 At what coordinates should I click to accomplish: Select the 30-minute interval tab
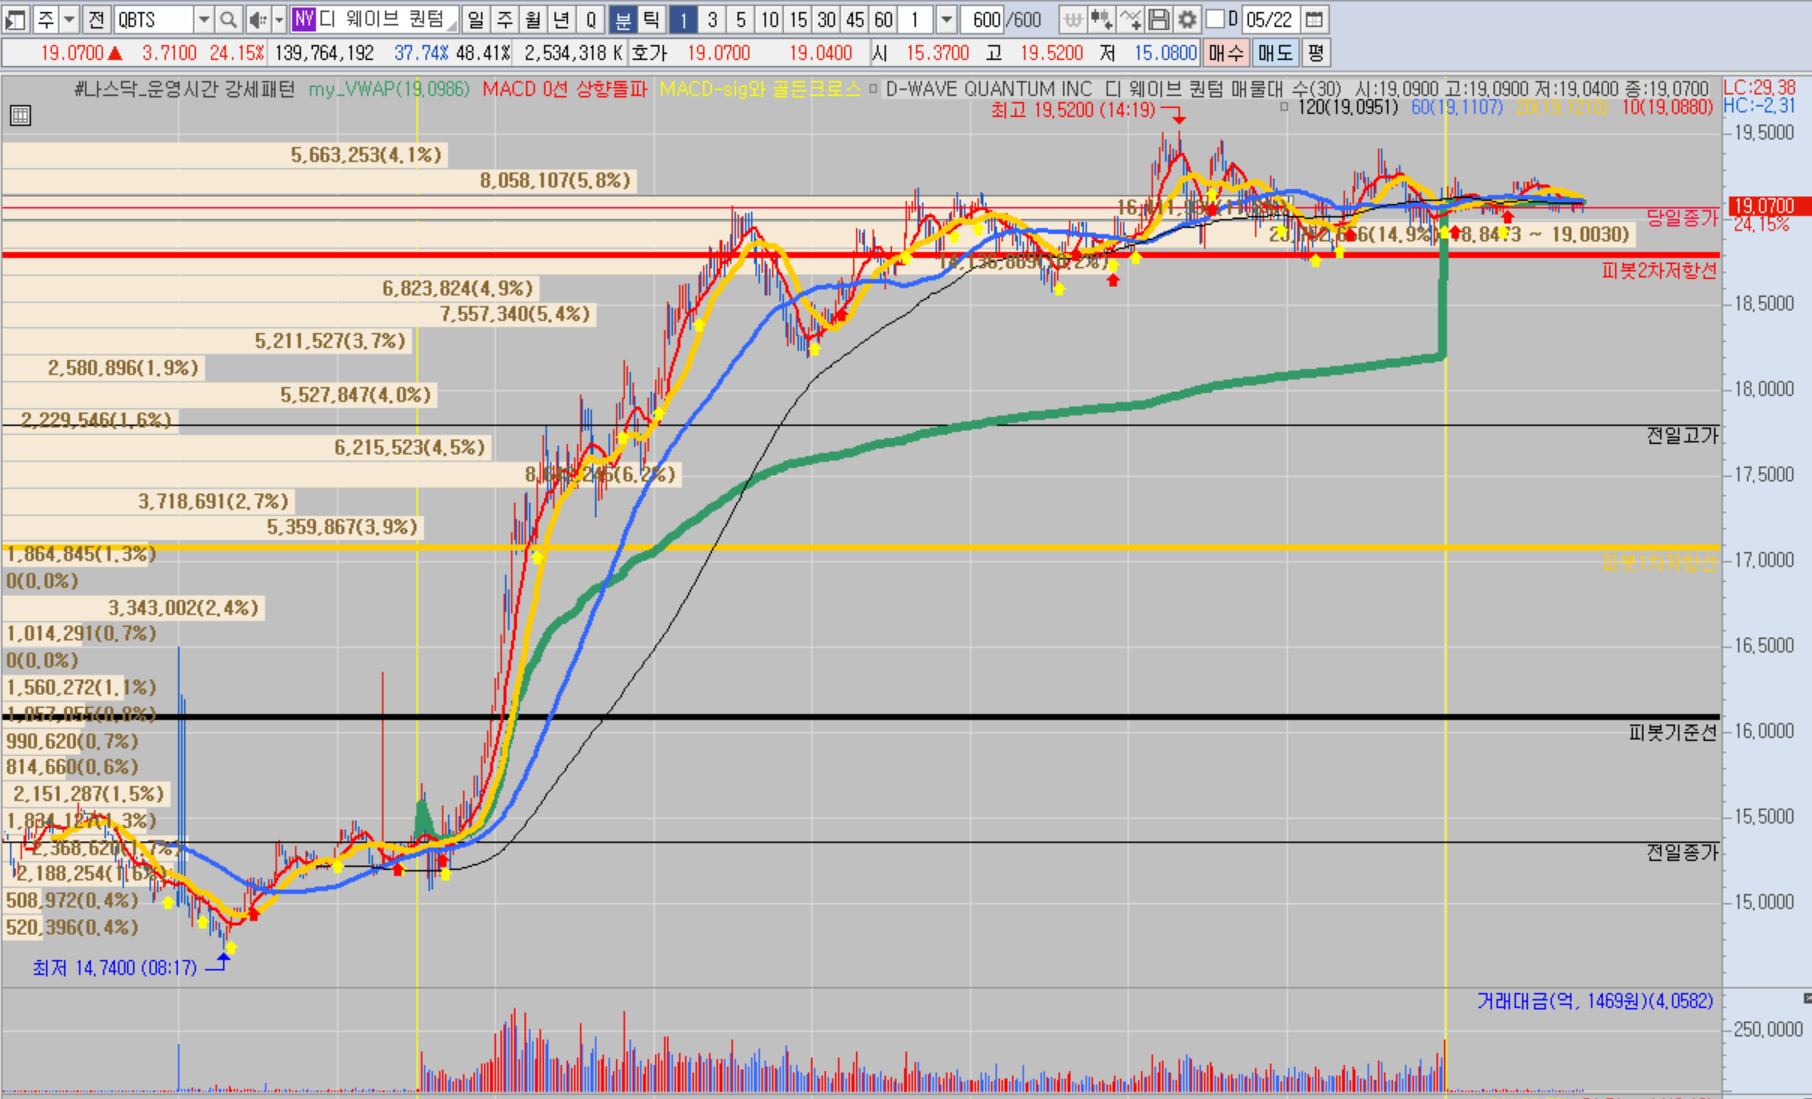pos(826,19)
